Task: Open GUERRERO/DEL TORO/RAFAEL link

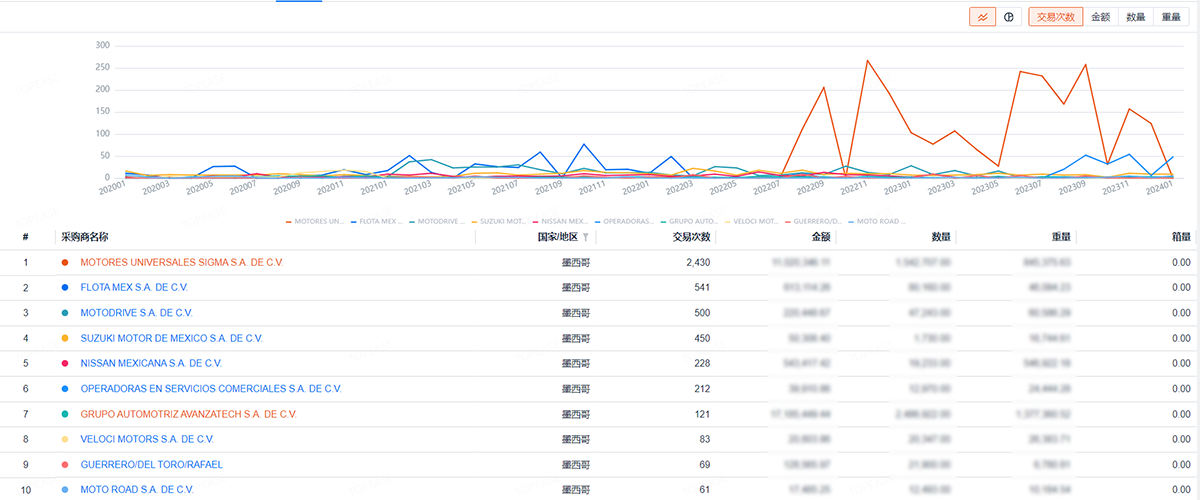Action: coord(151,464)
